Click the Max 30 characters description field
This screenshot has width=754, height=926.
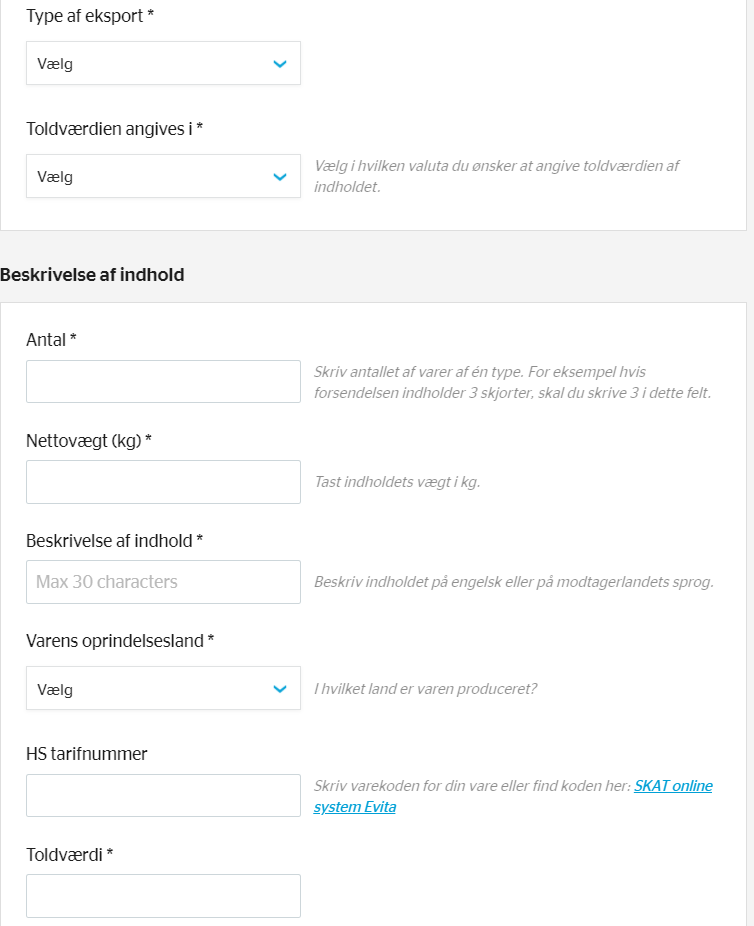[163, 582]
